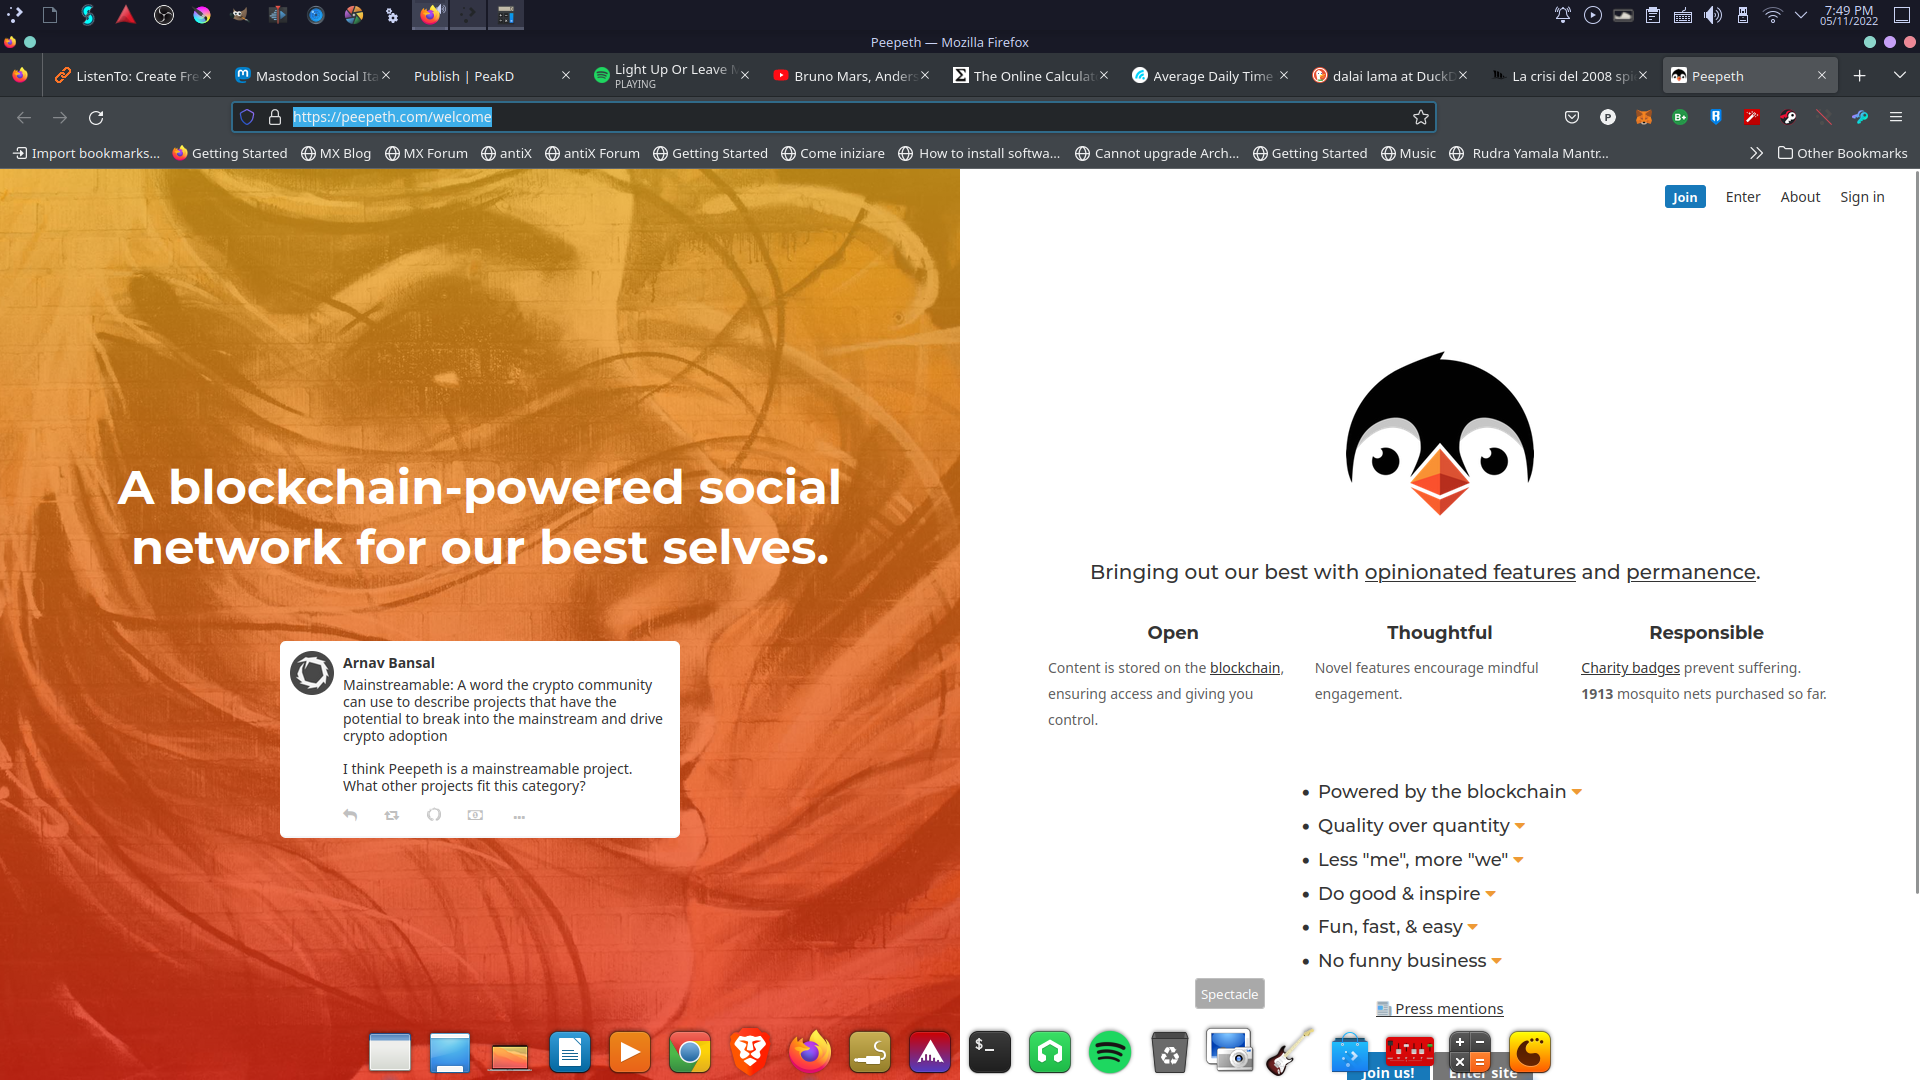Open the blue Ronin wallet extension
Viewport: 1920px width, 1080px height.
[1716, 118]
